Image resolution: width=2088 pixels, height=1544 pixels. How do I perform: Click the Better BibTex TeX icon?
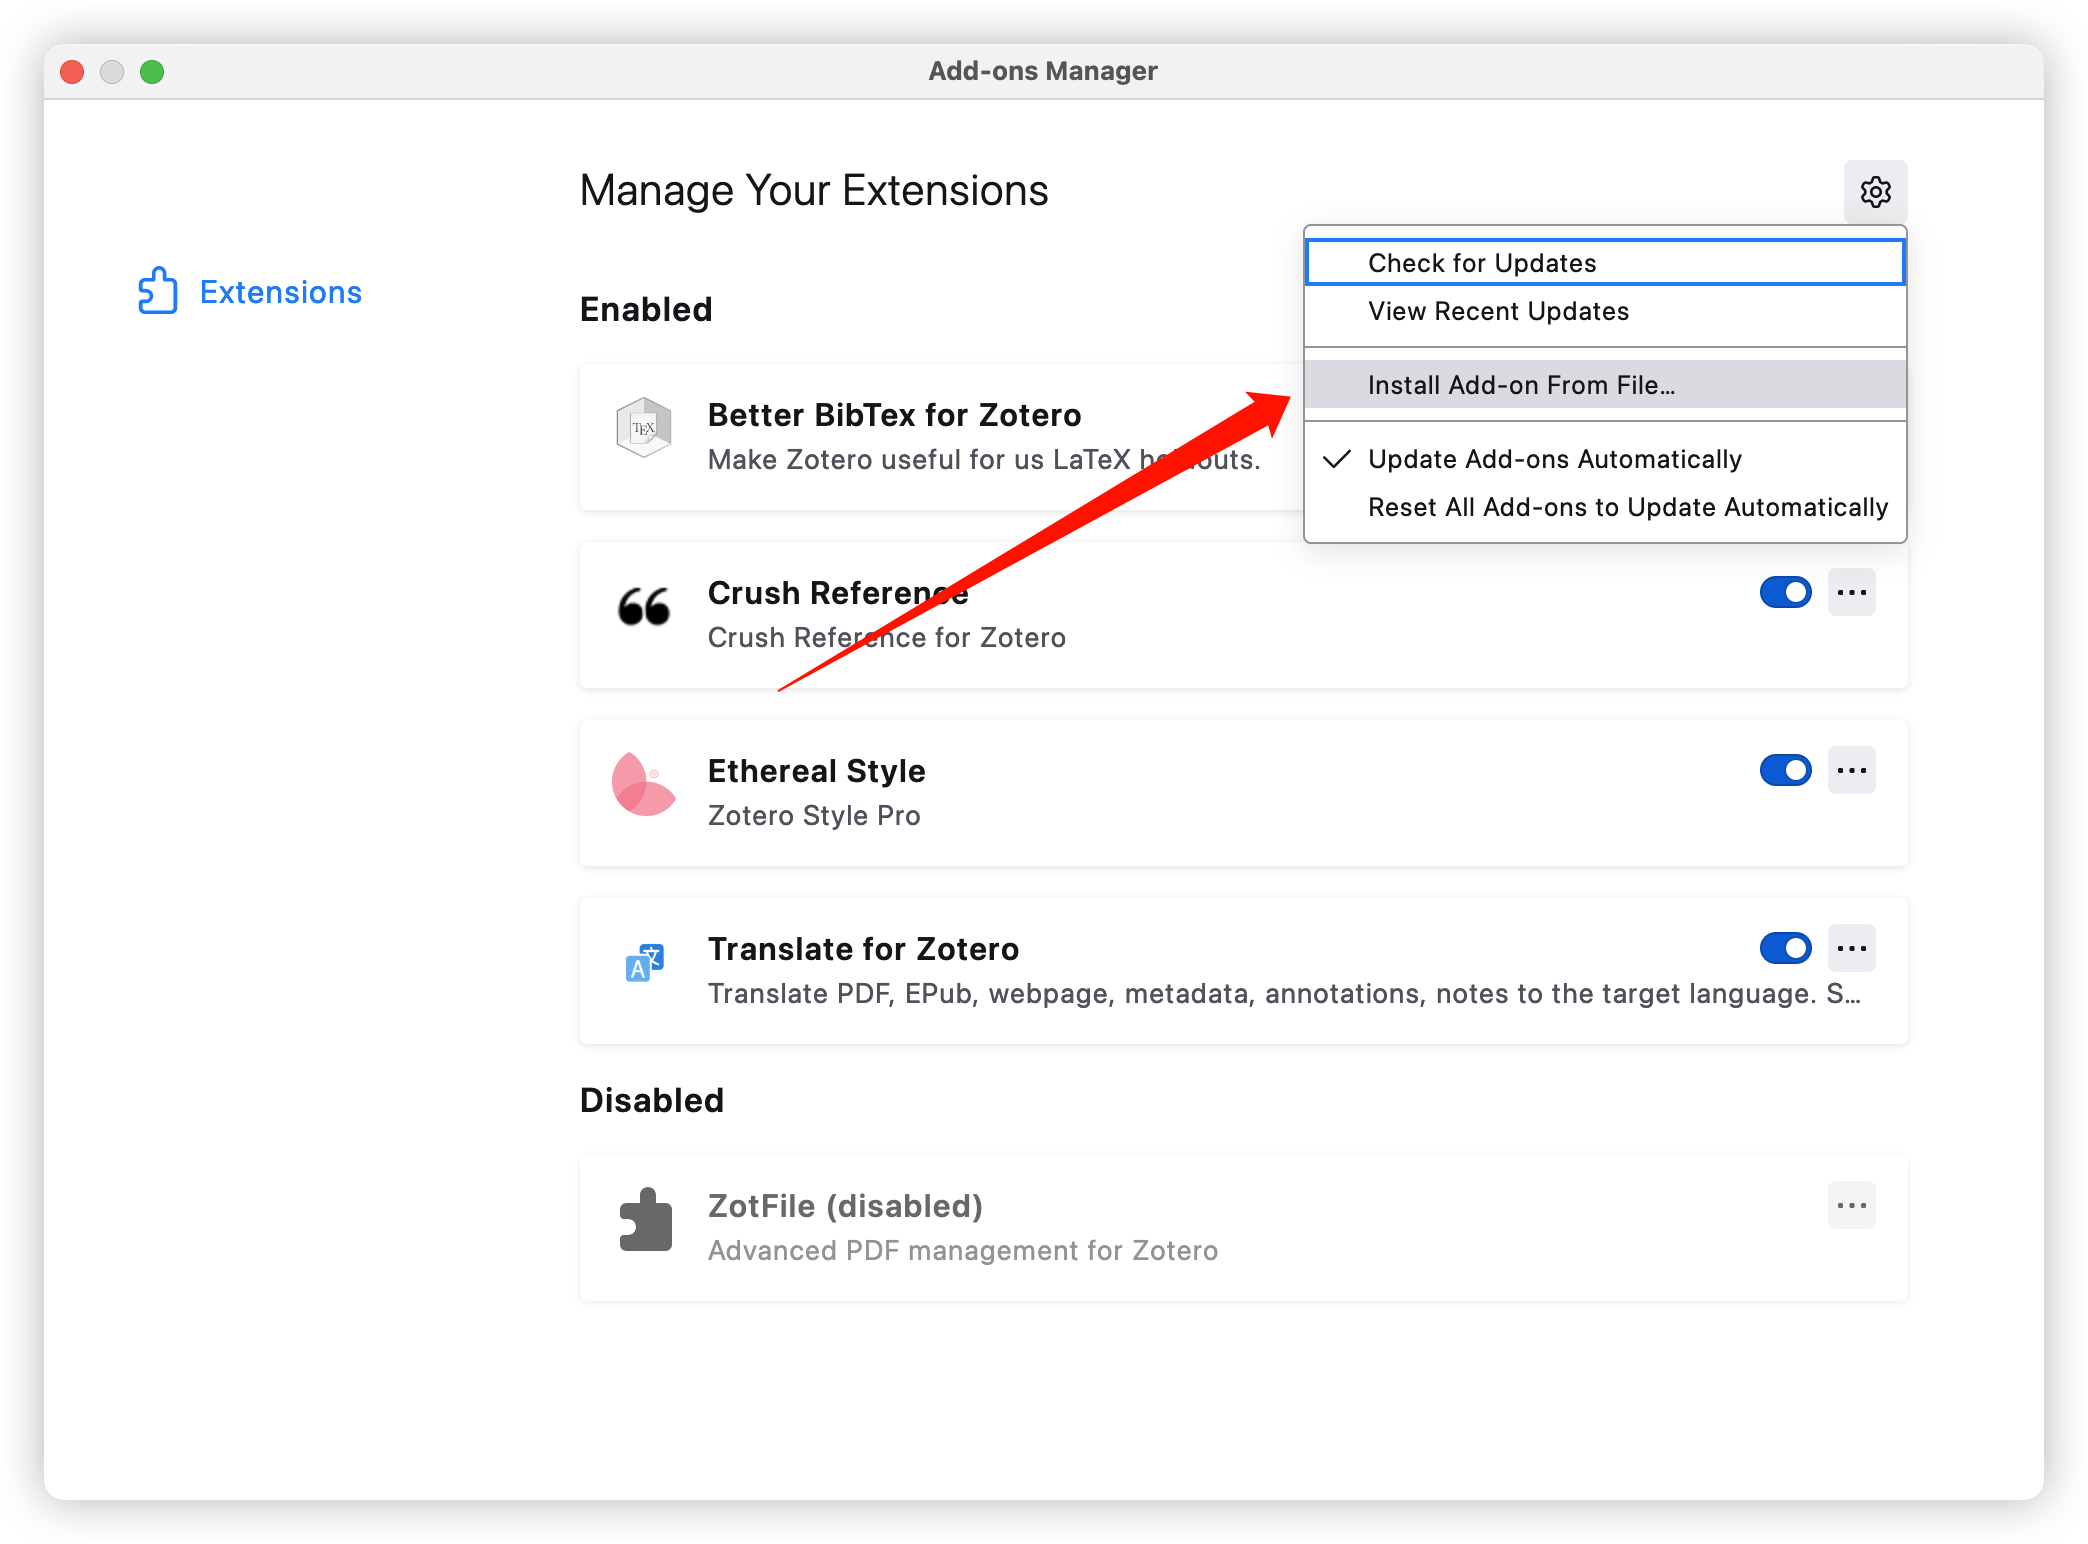tap(643, 428)
